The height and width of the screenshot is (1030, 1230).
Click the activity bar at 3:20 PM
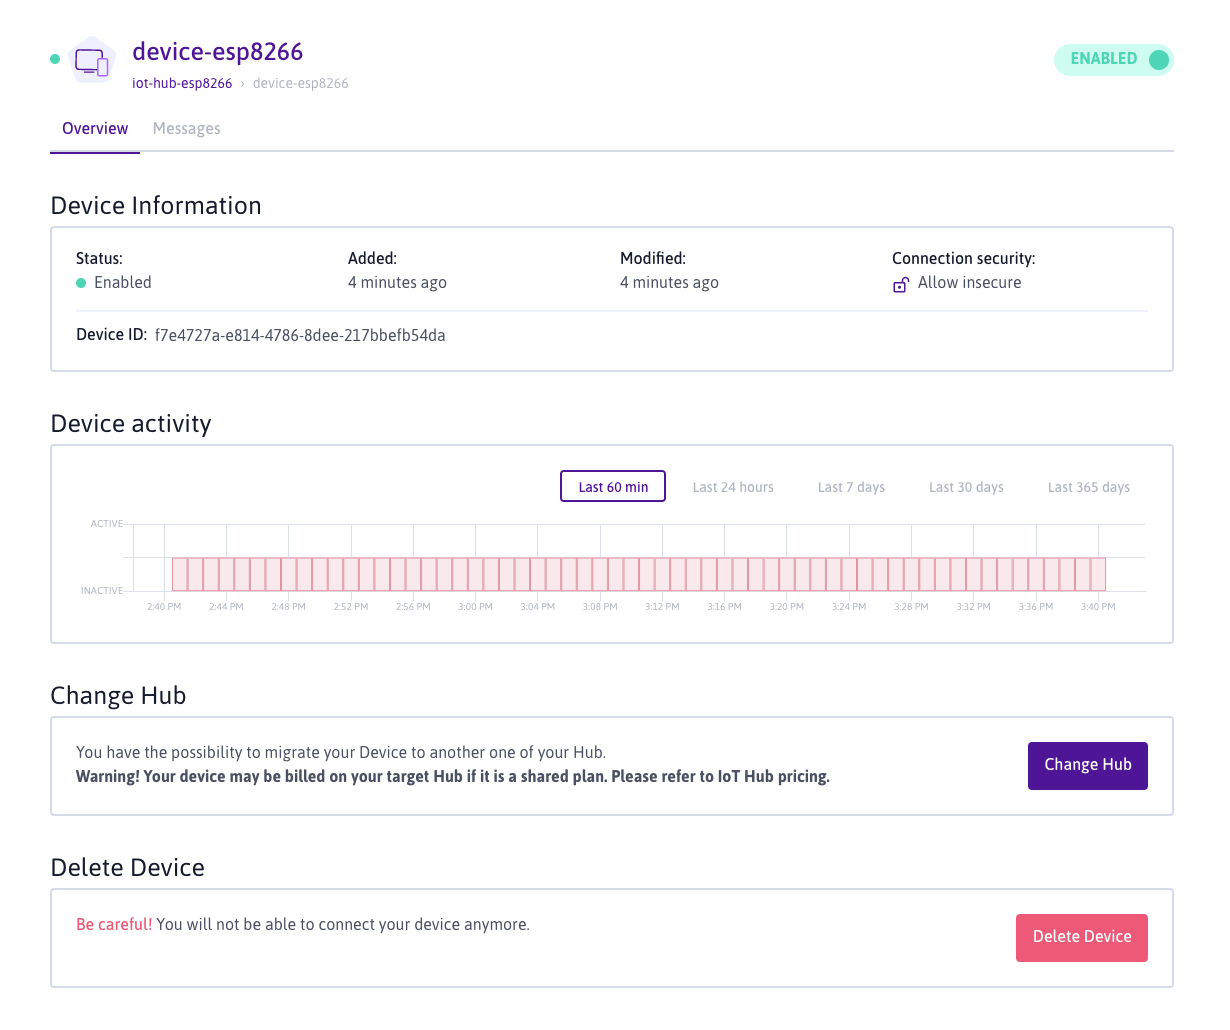pyautogui.click(x=787, y=574)
